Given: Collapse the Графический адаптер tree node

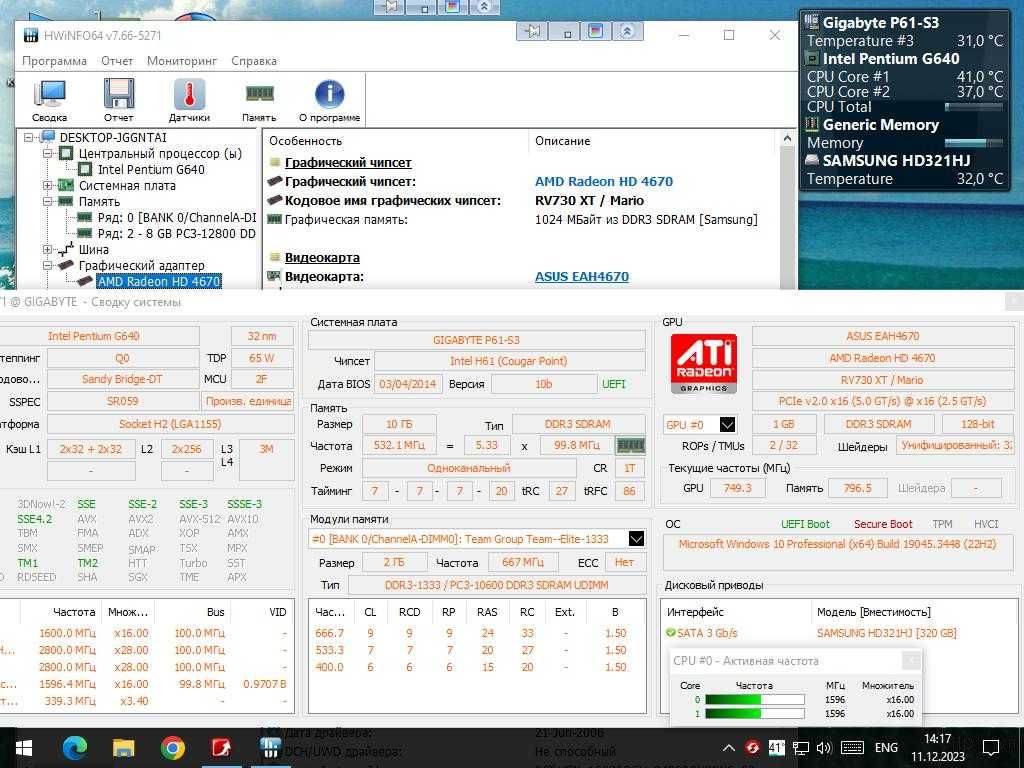Looking at the screenshot, I should pos(48,265).
